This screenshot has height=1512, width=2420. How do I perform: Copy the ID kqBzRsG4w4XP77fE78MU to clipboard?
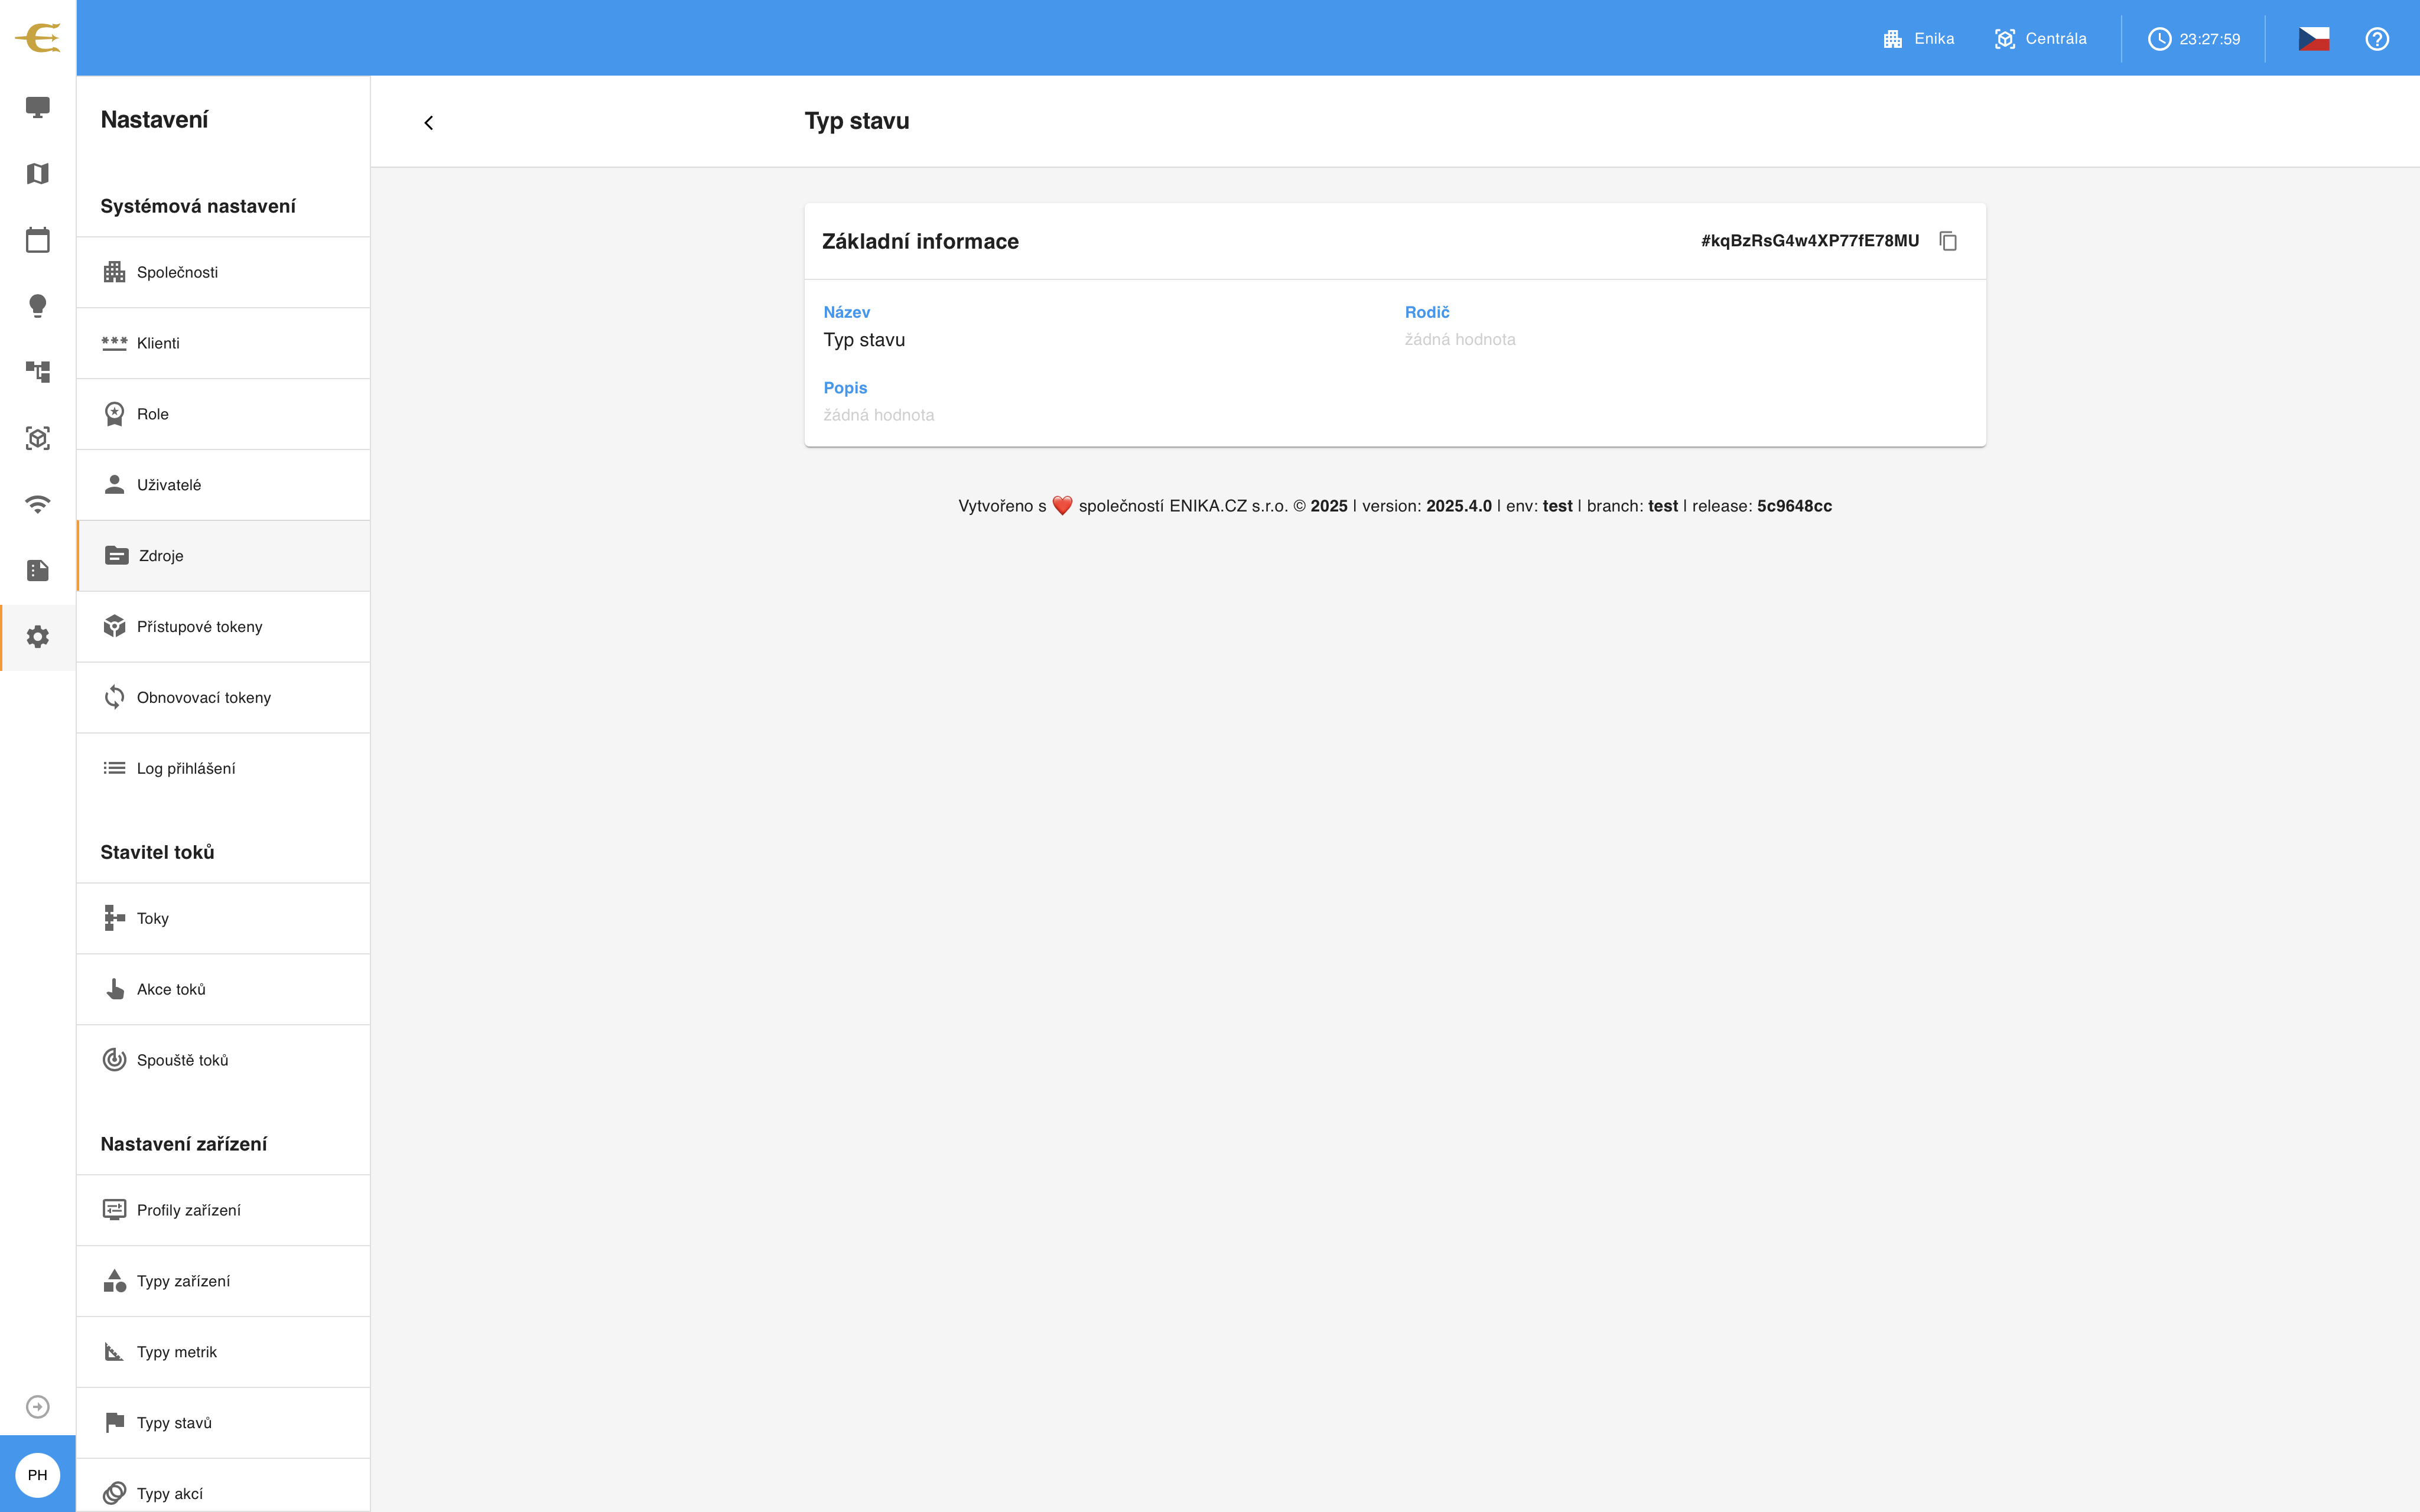(1948, 241)
